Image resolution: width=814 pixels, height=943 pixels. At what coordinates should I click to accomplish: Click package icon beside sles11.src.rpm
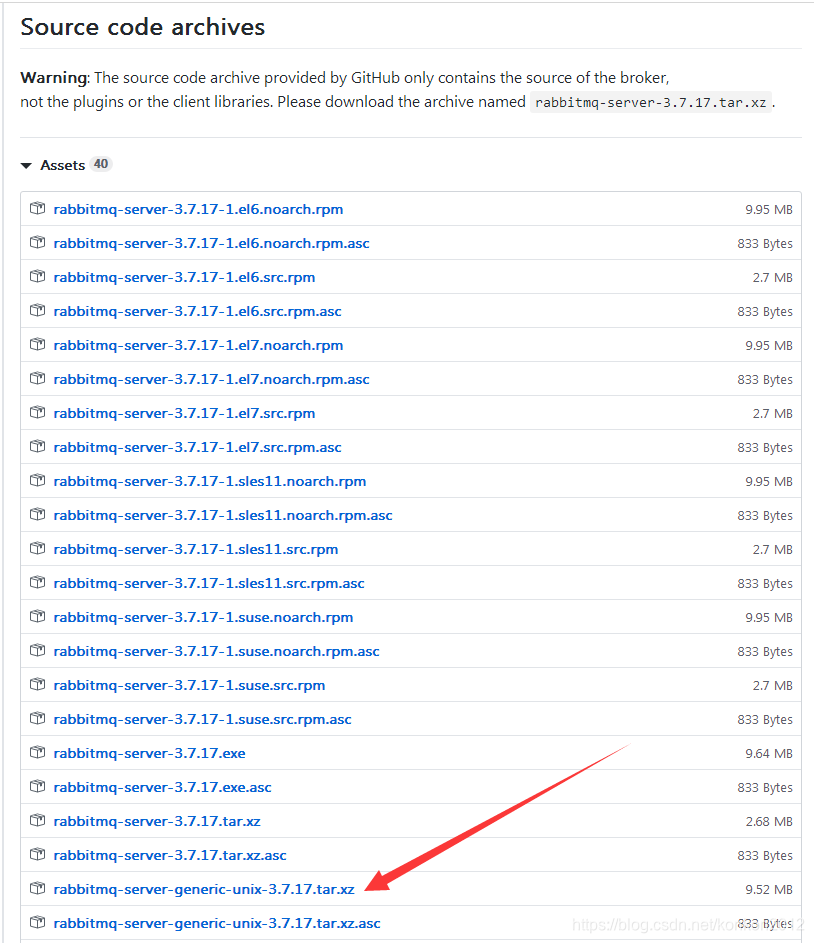point(37,548)
